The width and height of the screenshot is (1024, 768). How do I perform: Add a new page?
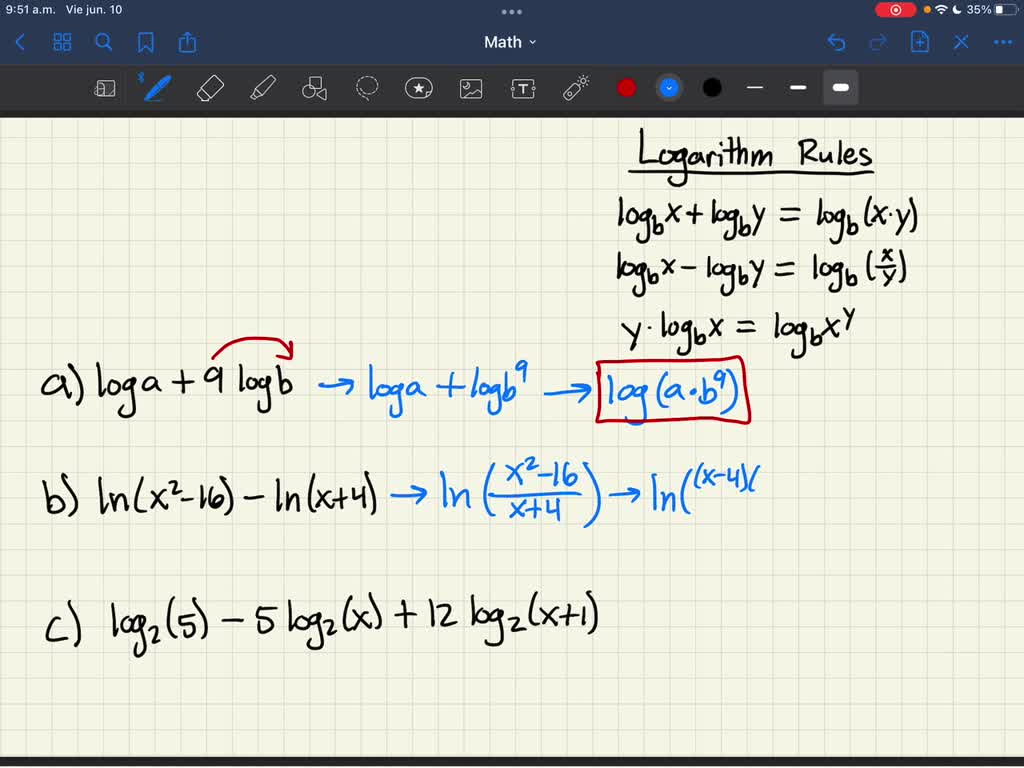coord(919,42)
